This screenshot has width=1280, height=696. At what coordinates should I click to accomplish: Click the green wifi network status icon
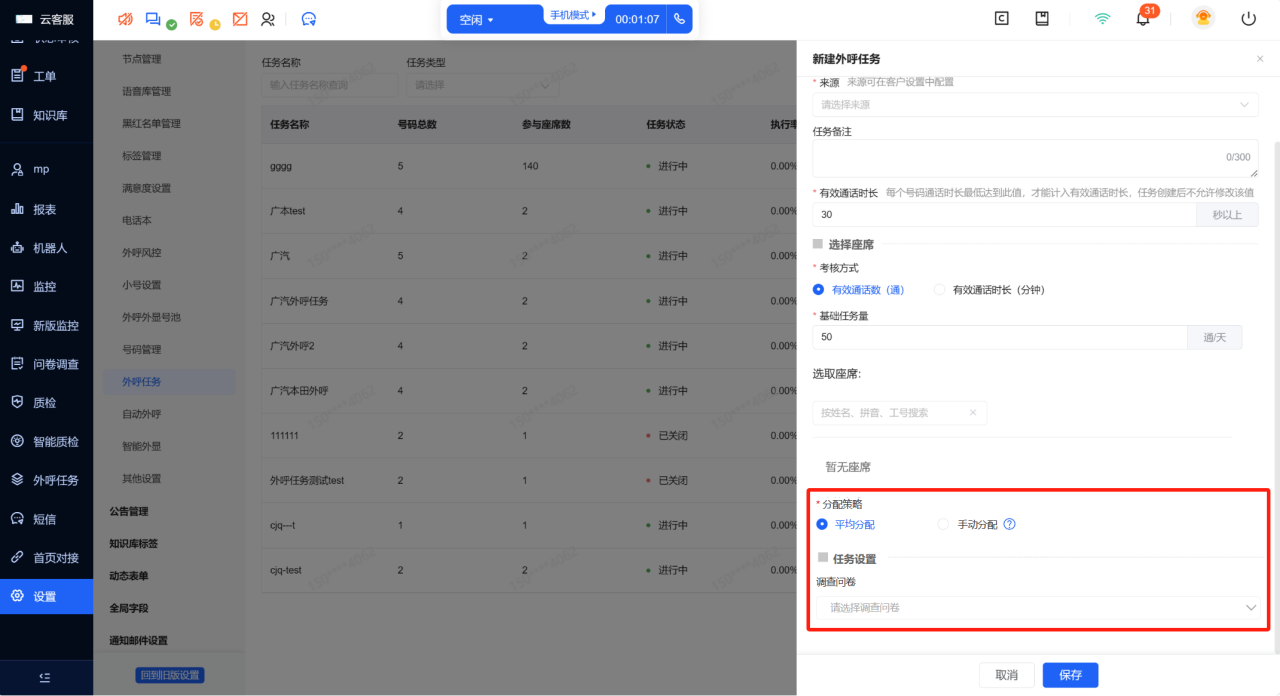[x=1102, y=18]
